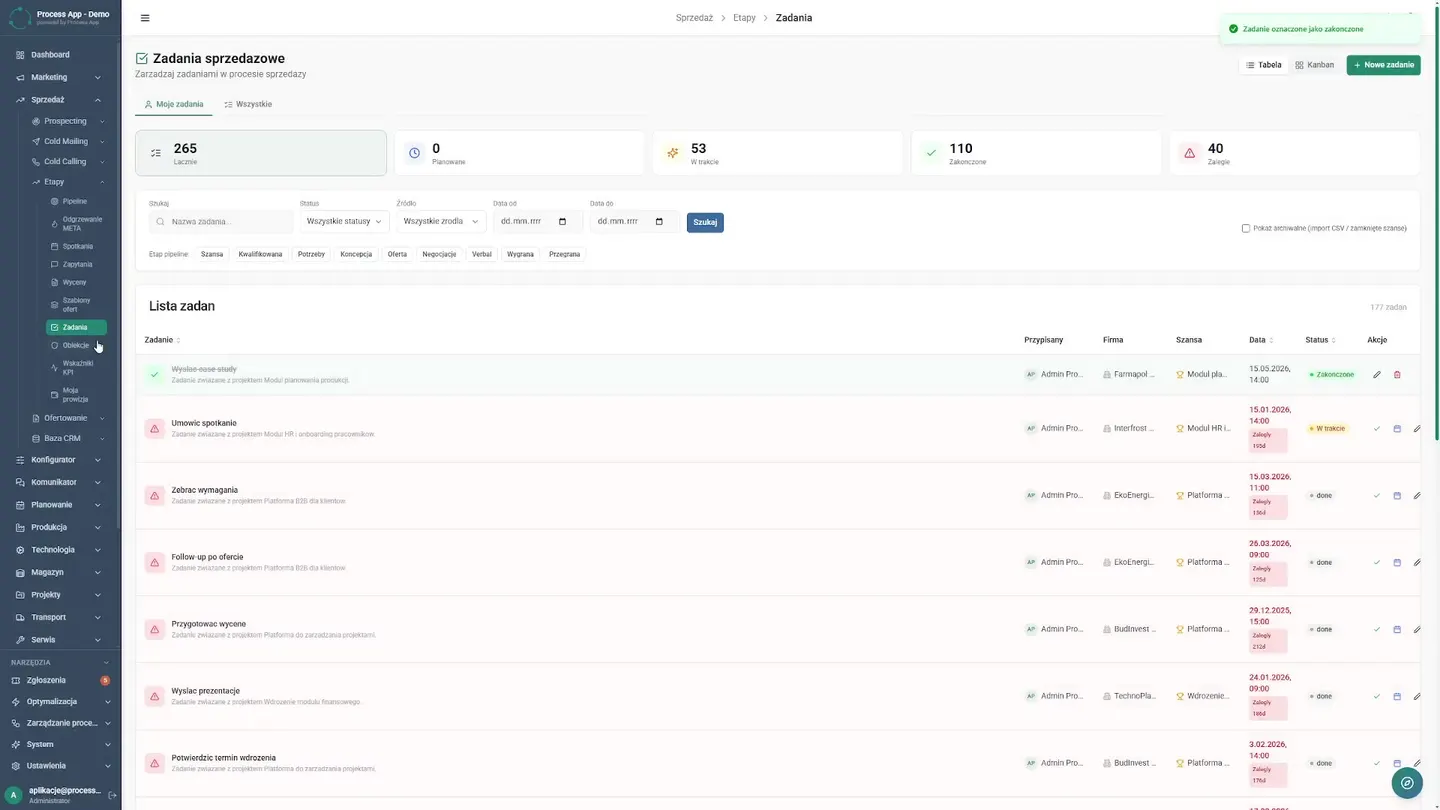The width and height of the screenshot is (1440, 810).
Task: Click the warning icon beside 'Umowic spotkanie'
Action: click(x=154, y=429)
